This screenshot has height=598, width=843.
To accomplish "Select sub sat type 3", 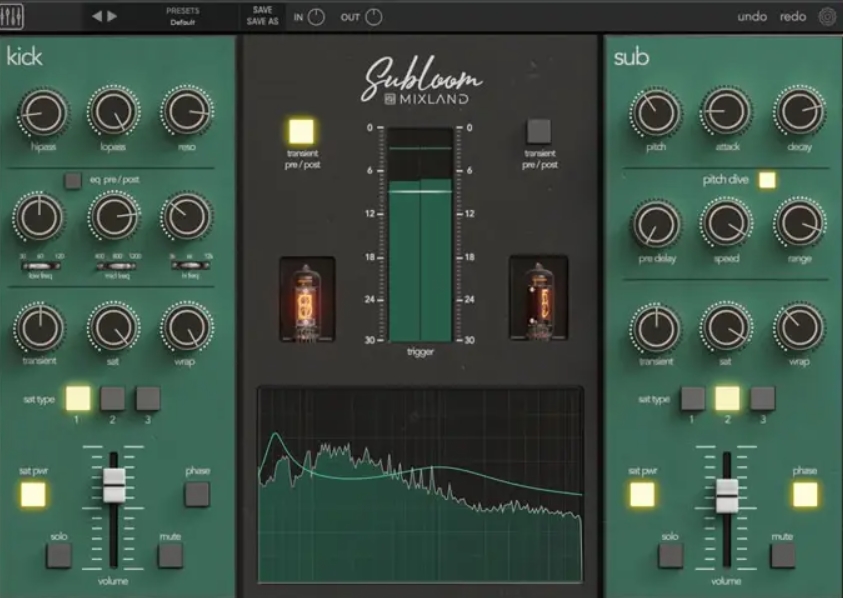I will [x=762, y=398].
